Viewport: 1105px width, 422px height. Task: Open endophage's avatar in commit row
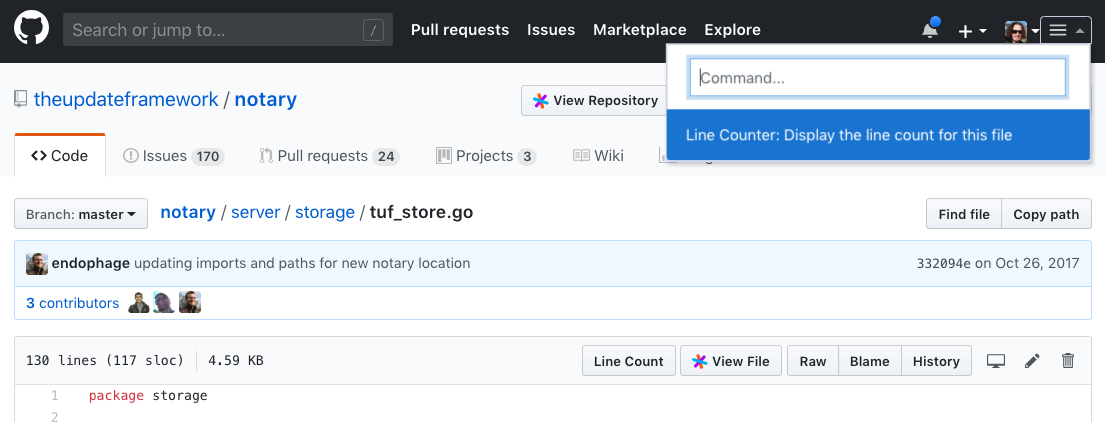point(37,263)
